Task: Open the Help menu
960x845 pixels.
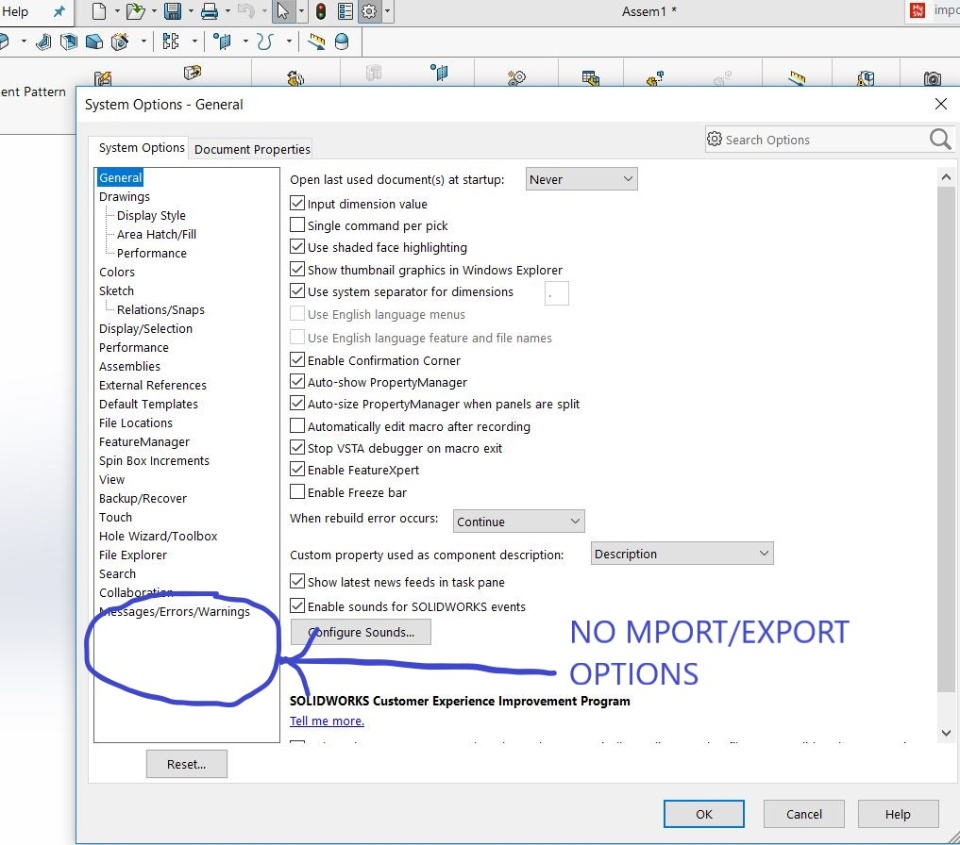Action: tap(15, 12)
